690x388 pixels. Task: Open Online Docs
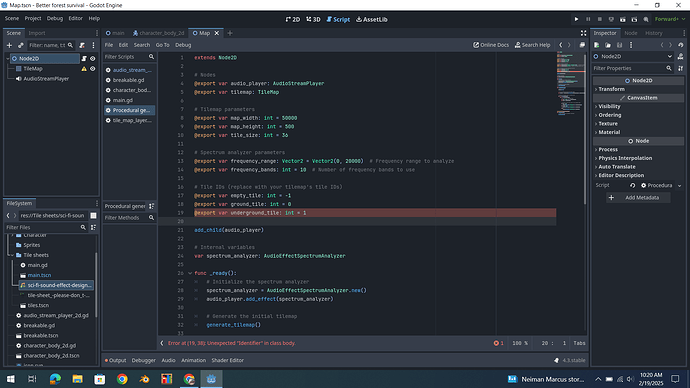491,45
